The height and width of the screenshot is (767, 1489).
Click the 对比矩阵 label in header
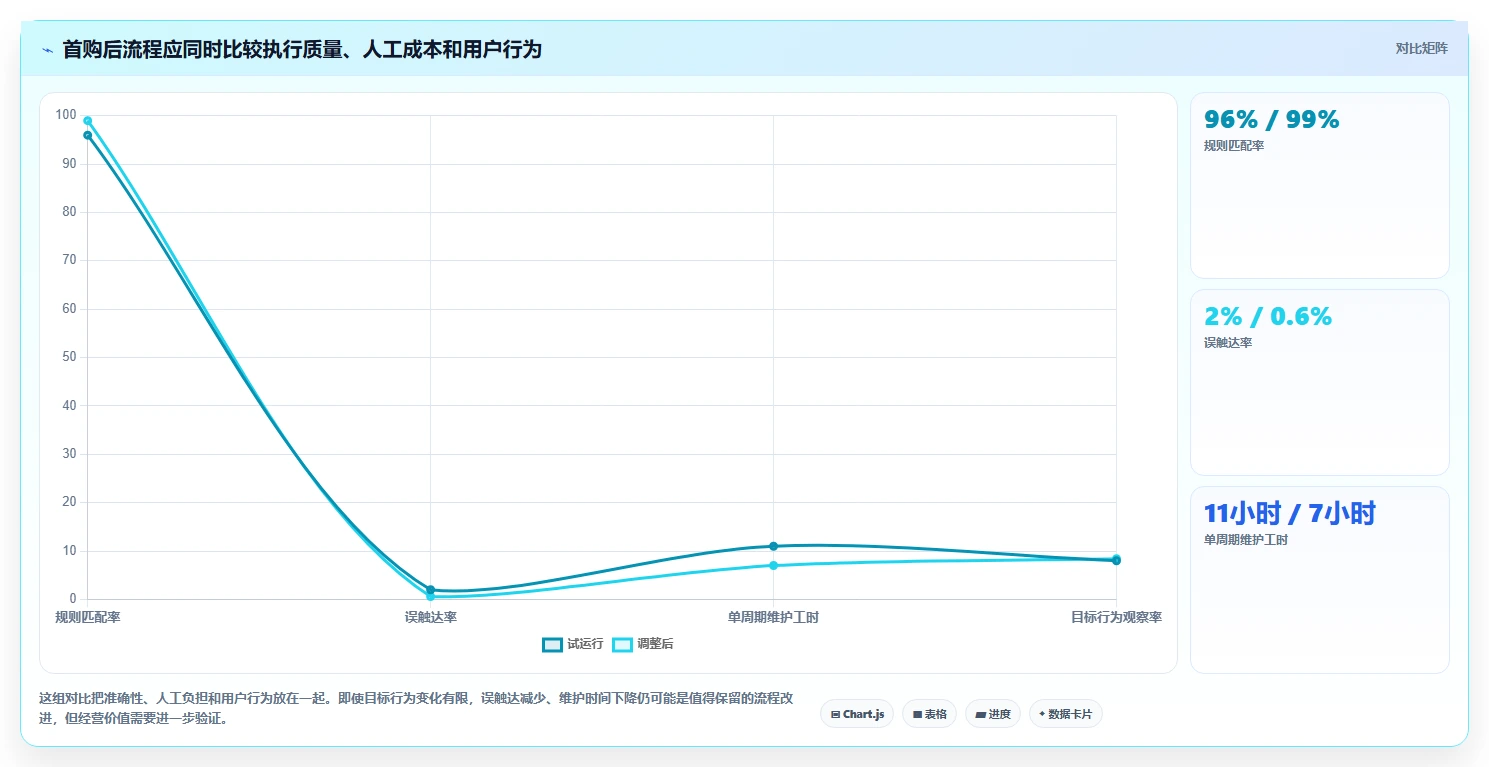(x=1421, y=48)
